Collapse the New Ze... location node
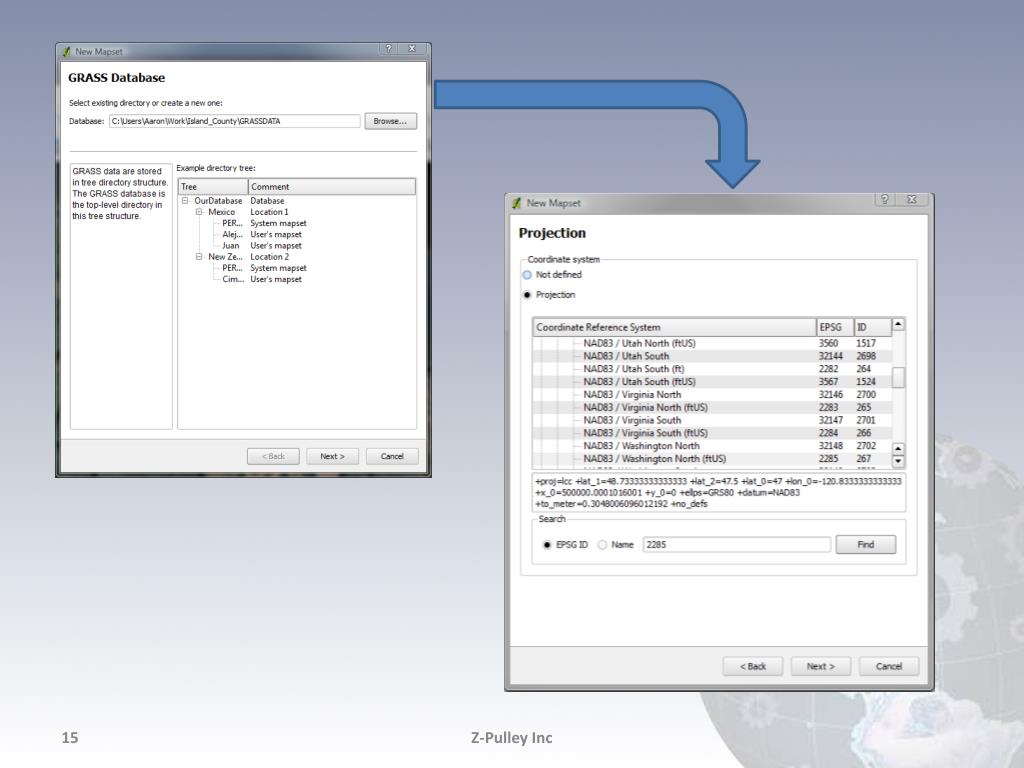 click(199, 257)
